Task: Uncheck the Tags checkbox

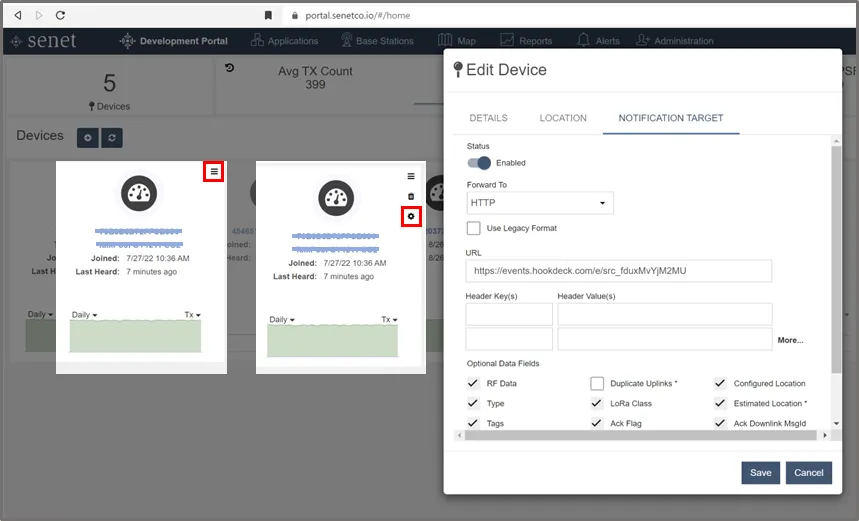Action: [473, 423]
